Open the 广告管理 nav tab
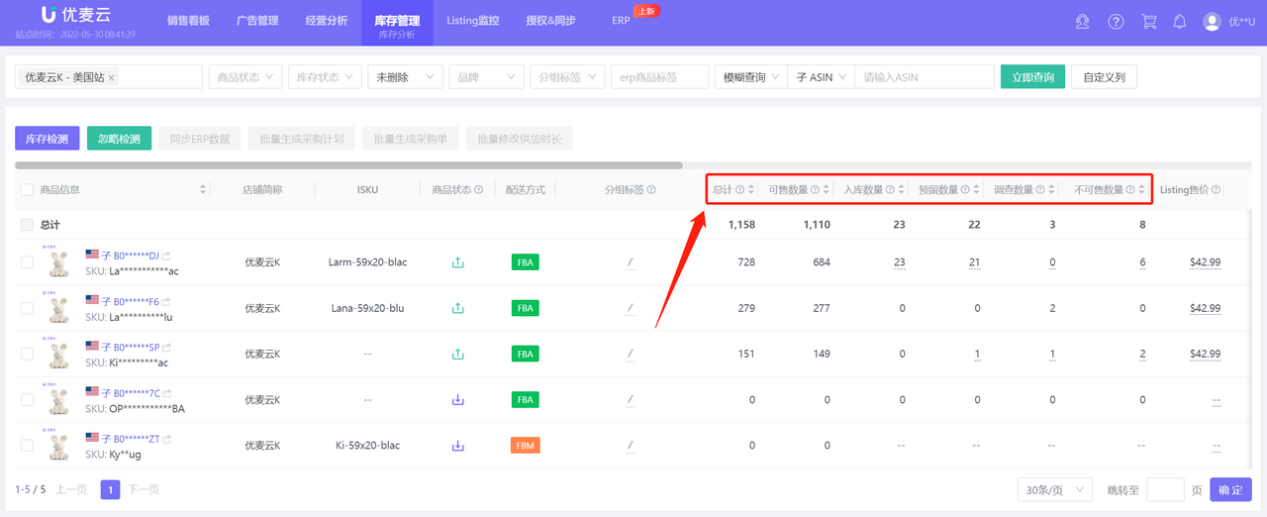Image resolution: width=1267 pixels, height=517 pixels. pyautogui.click(x=257, y=21)
